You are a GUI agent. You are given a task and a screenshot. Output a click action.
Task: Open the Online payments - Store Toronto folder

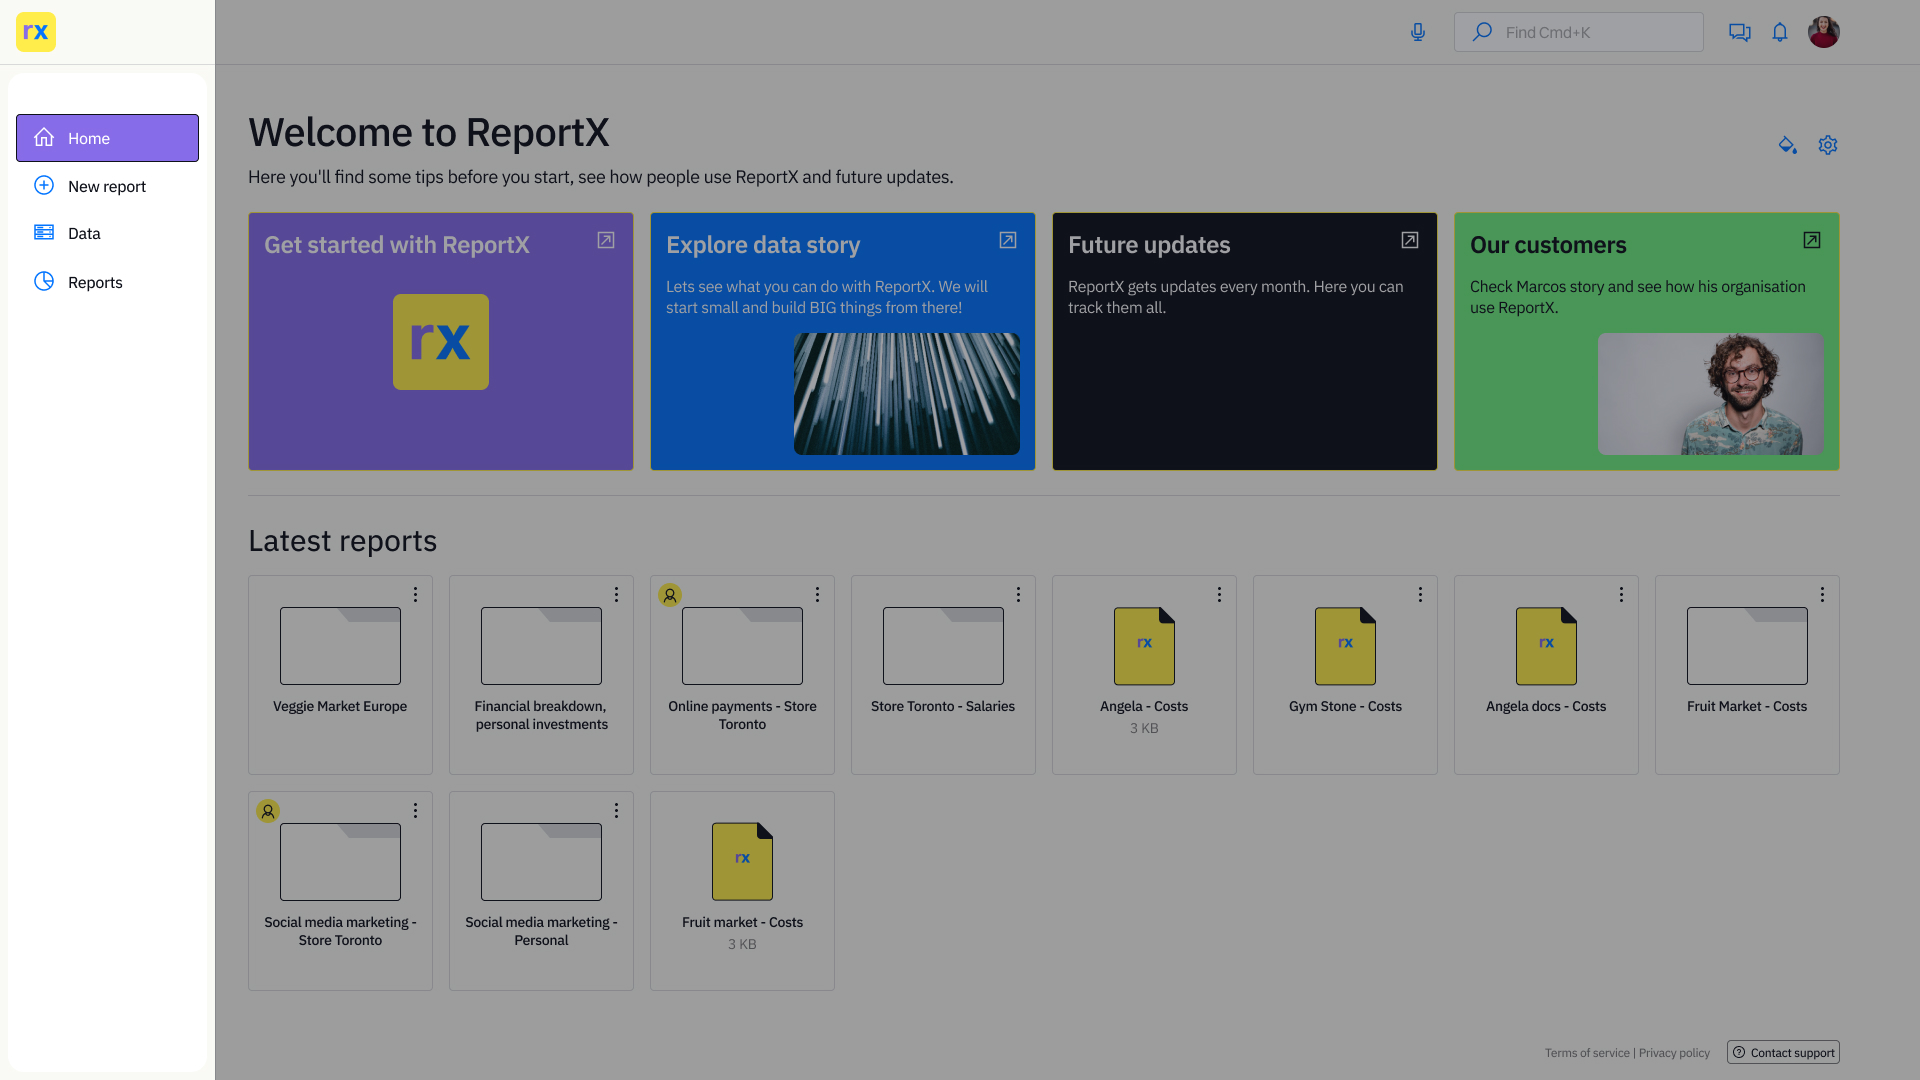pyautogui.click(x=742, y=646)
